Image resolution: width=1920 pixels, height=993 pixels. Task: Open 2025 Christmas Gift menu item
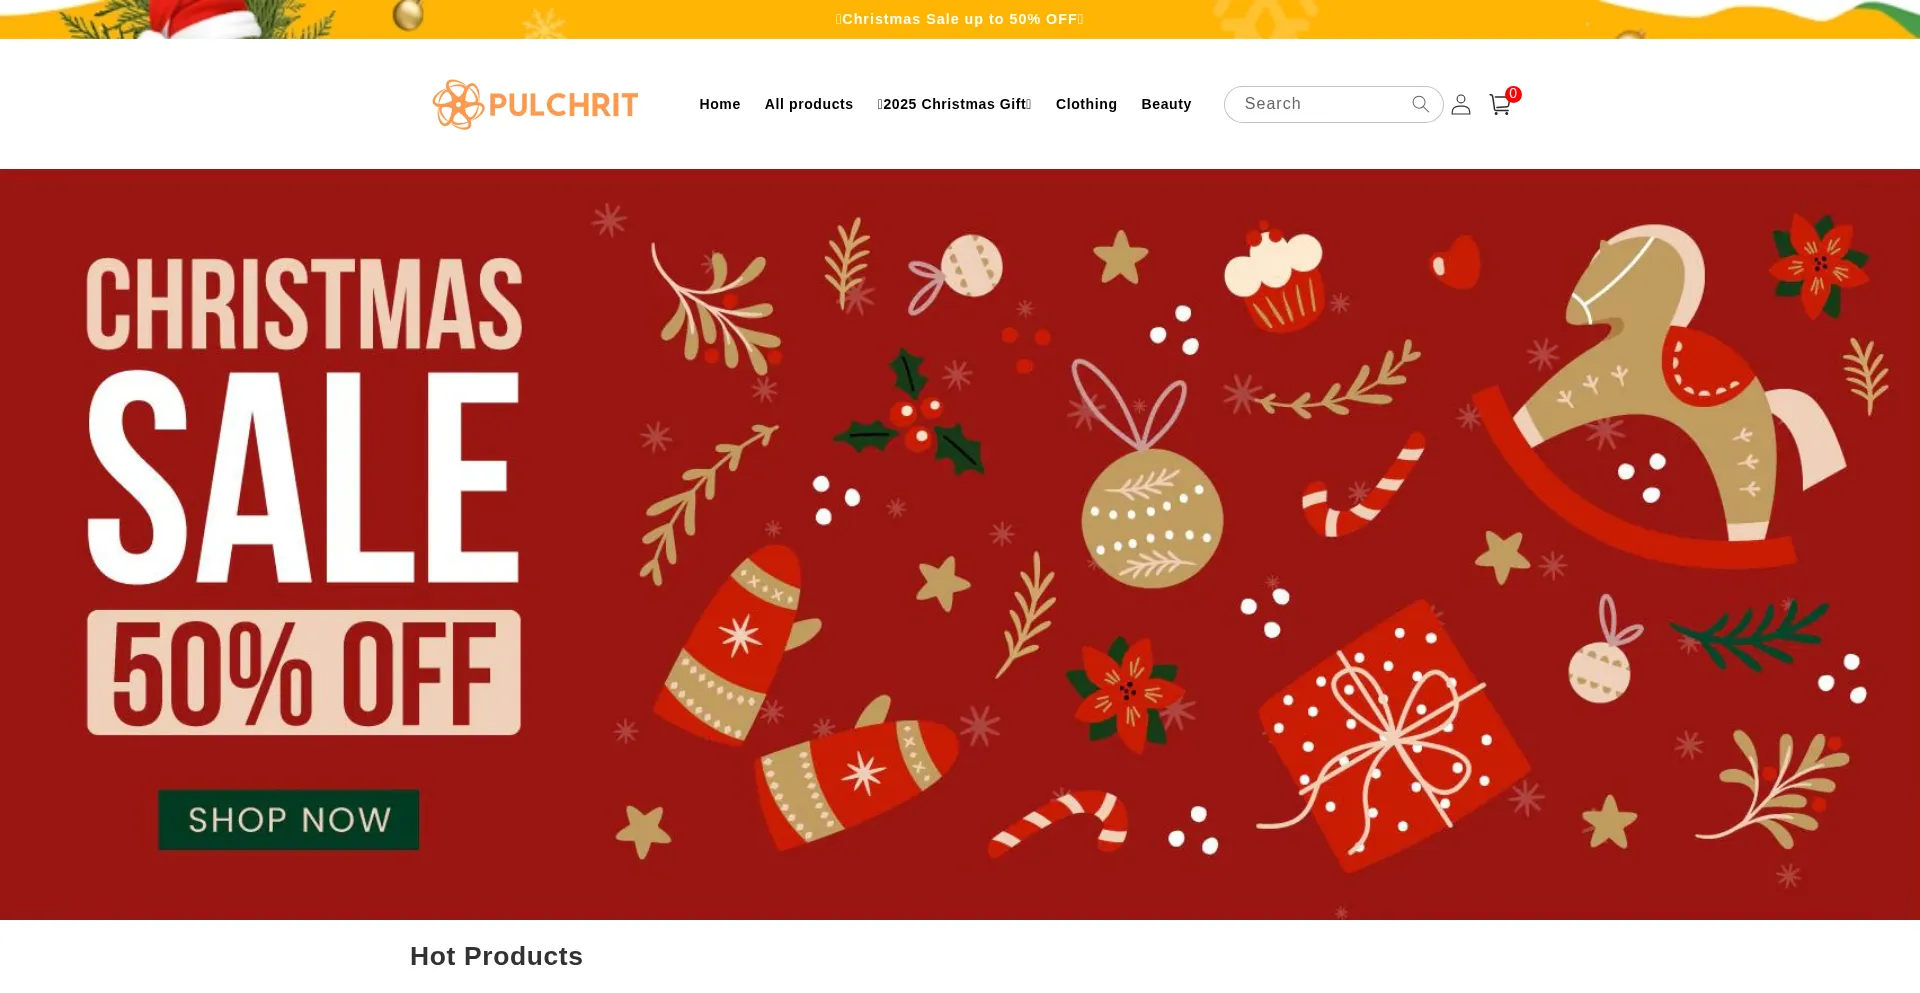click(955, 104)
